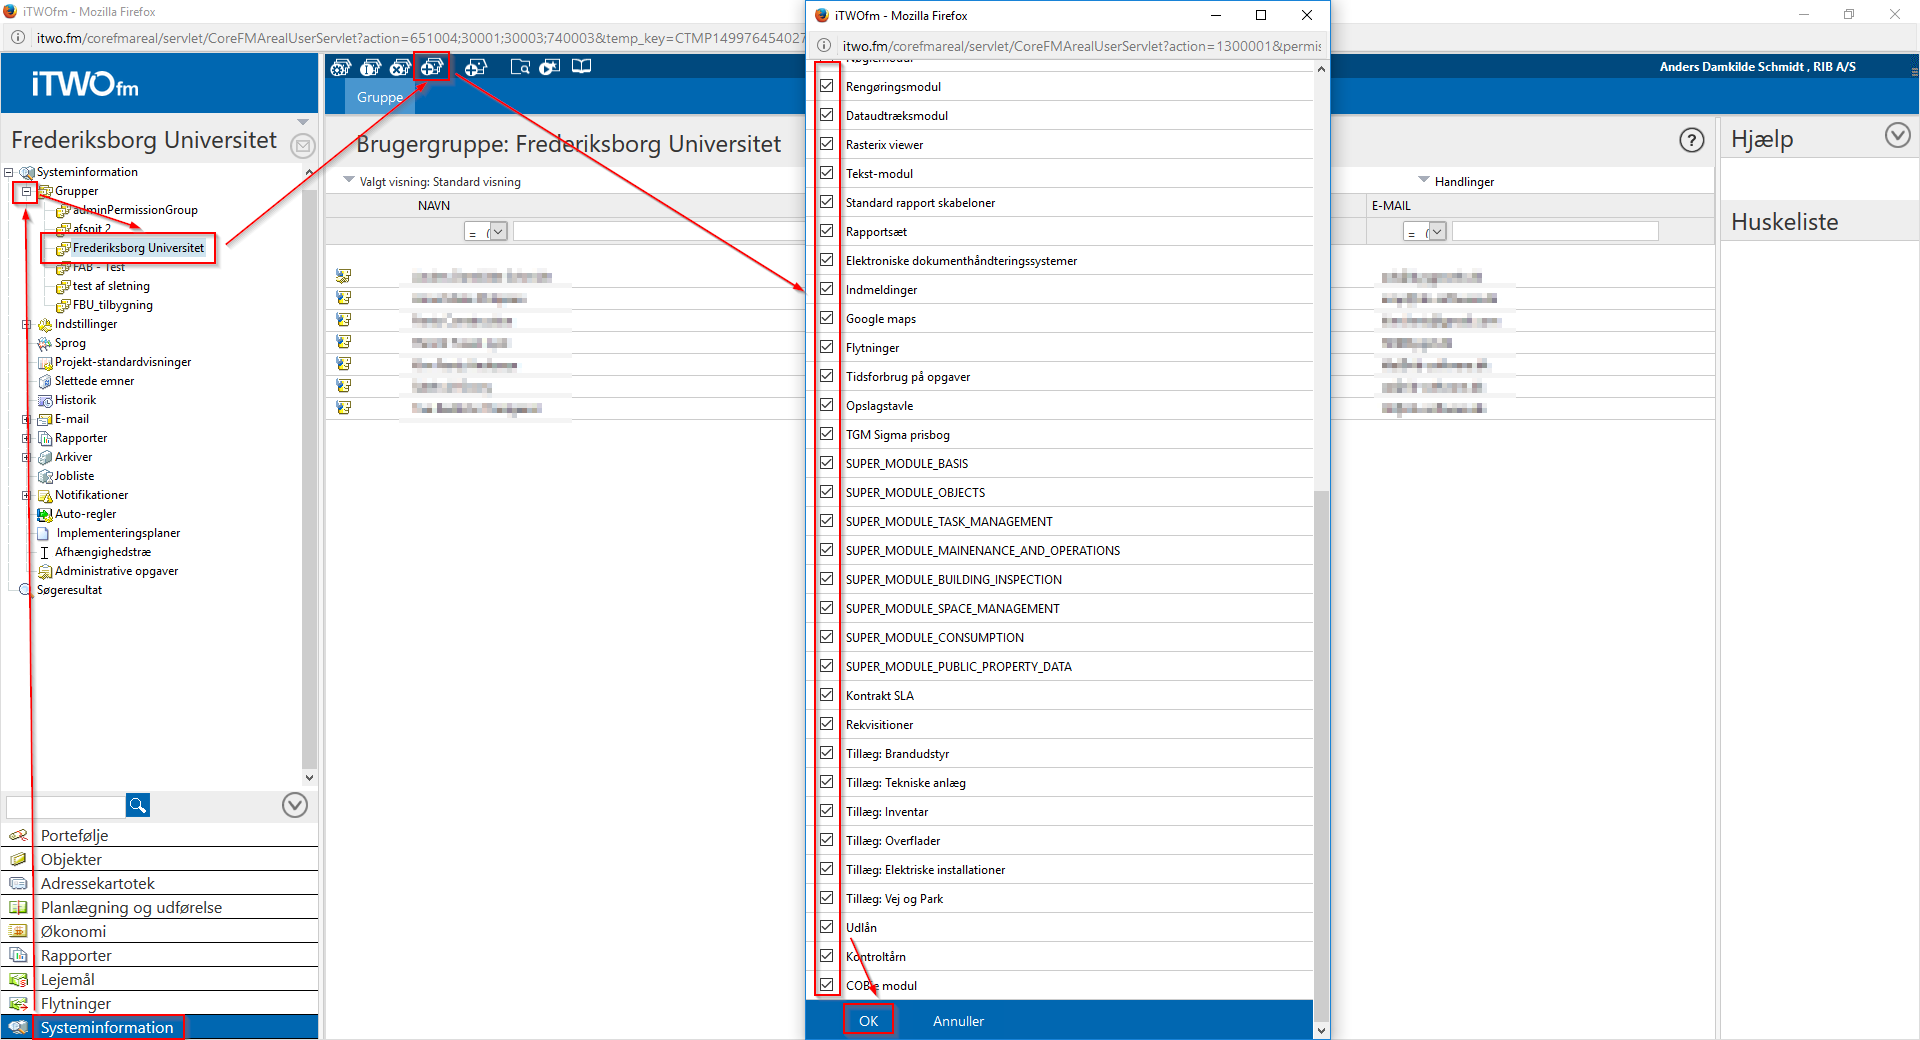The height and width of the screenshot is (1040, 1920).
Task: Click the module list vertical scrollbar
Action: (1321, 700)
